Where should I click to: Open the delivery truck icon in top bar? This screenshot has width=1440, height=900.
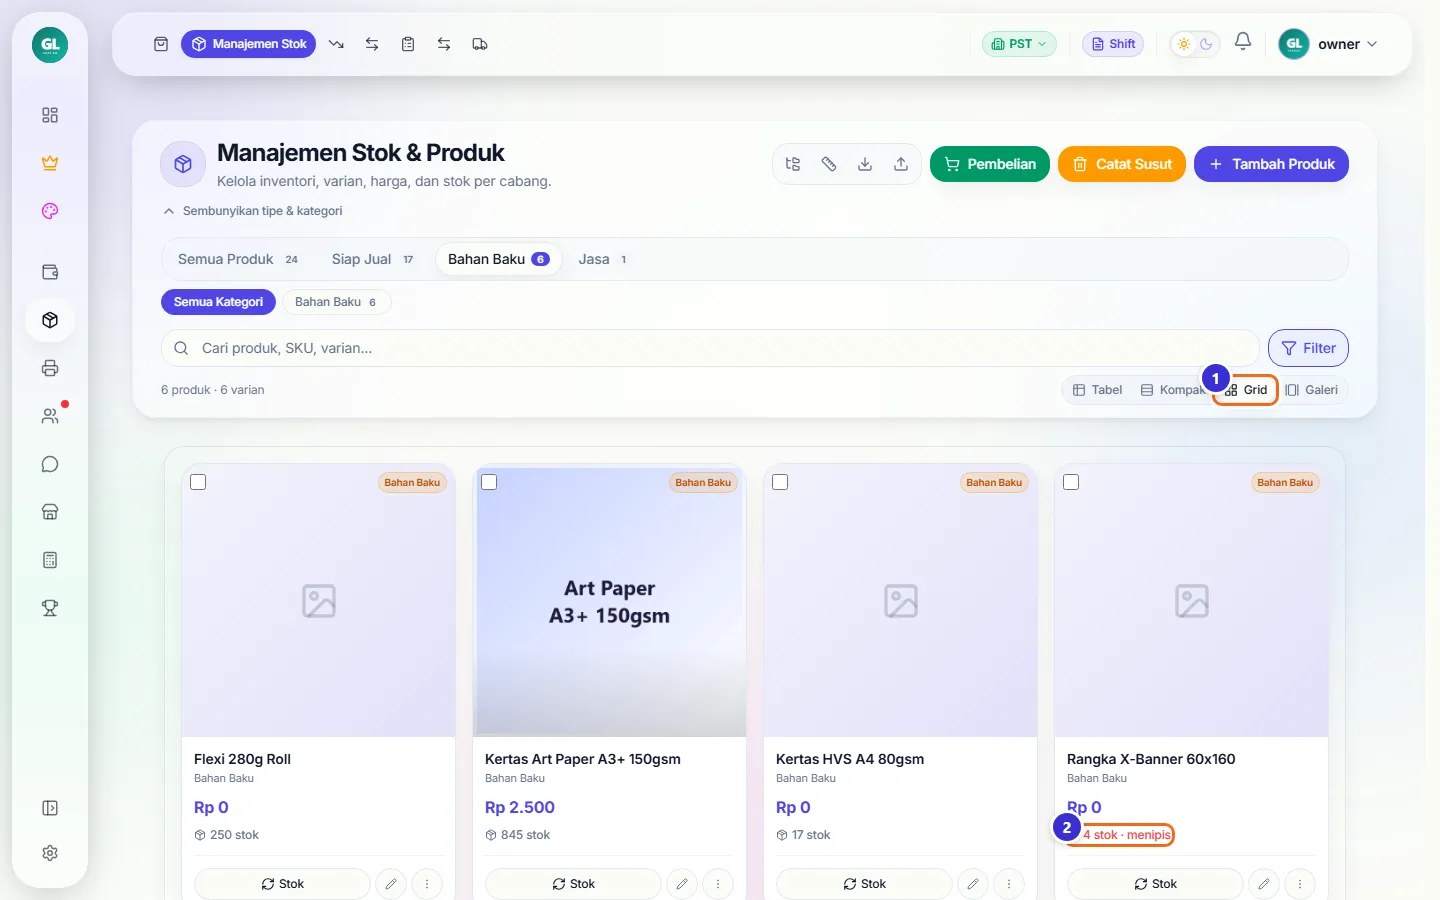point(480,44)
